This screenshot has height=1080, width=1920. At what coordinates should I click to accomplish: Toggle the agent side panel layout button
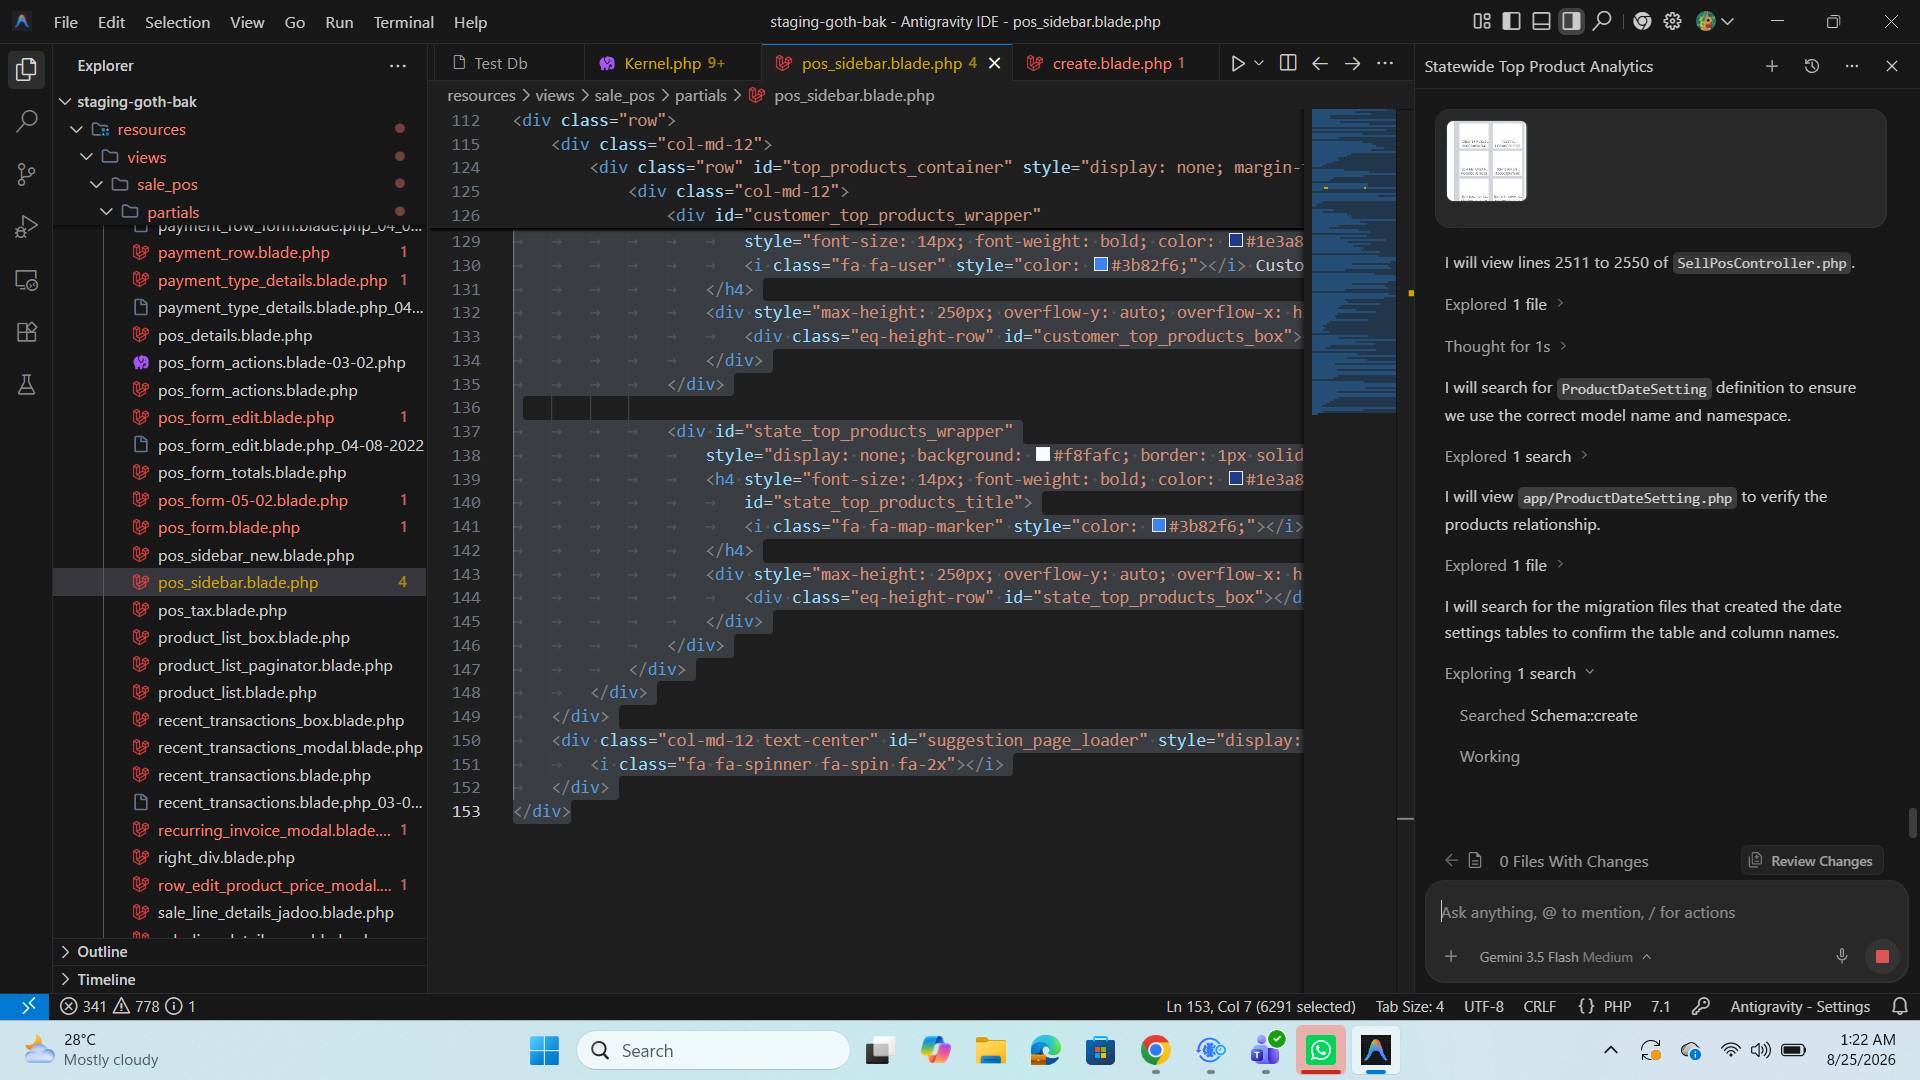point(1572,21)
